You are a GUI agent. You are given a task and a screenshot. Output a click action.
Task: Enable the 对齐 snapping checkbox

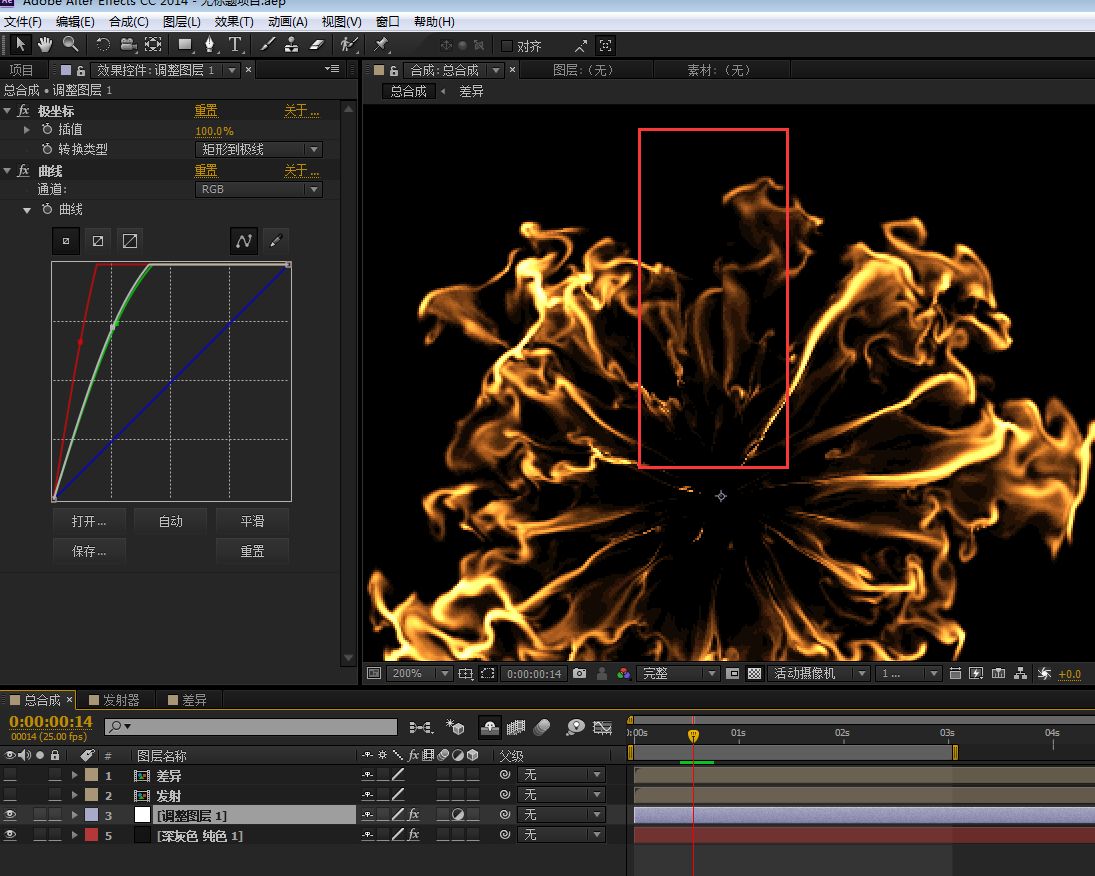click(507, 46)
